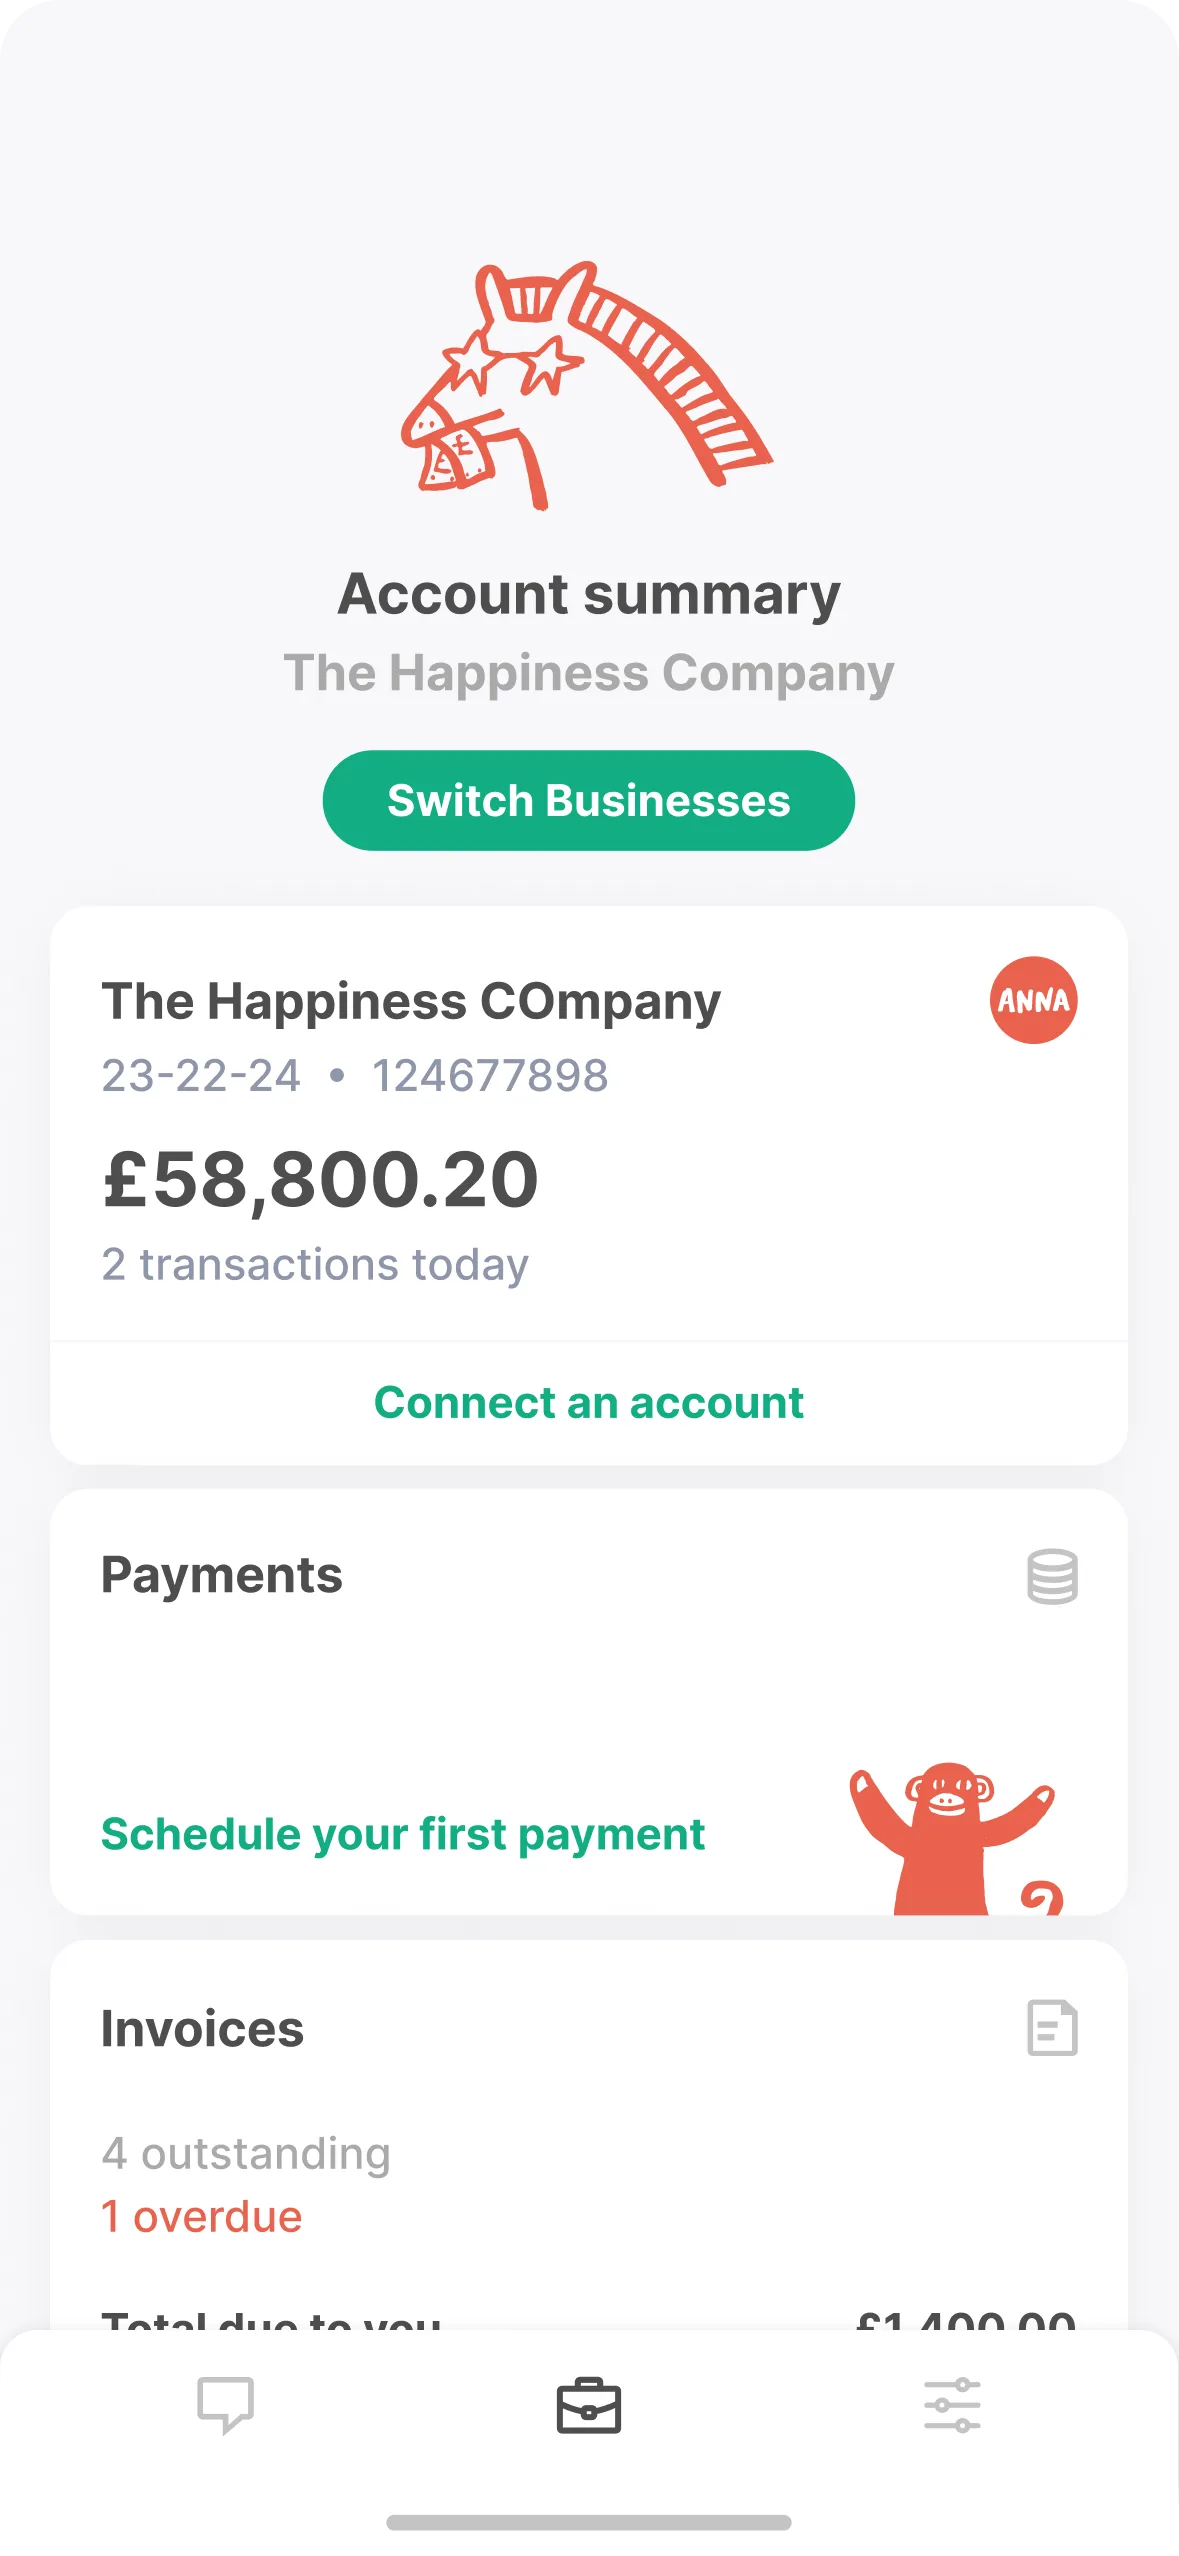This screenshot has height=2556, width=1179.
Task: Select the briefcase tab in bottom bar
Action: point(588,2405)
